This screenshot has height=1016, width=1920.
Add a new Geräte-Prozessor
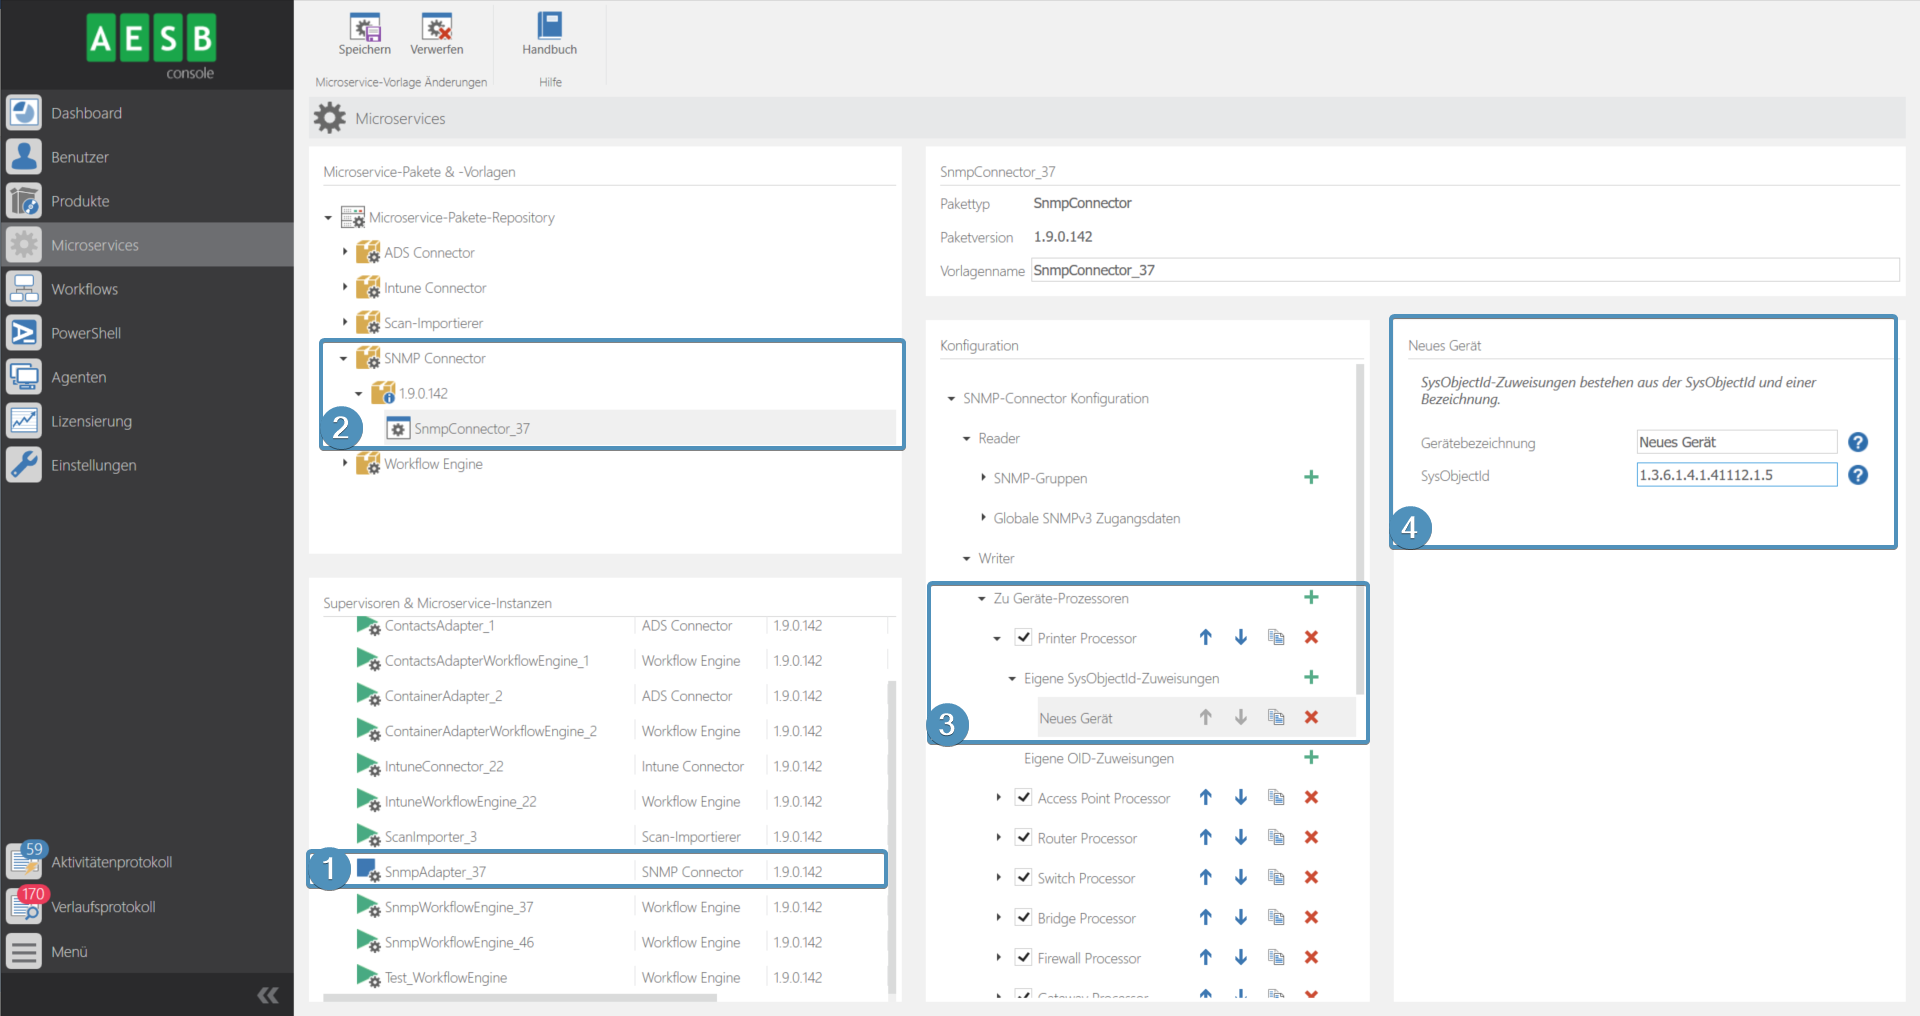1311,597
